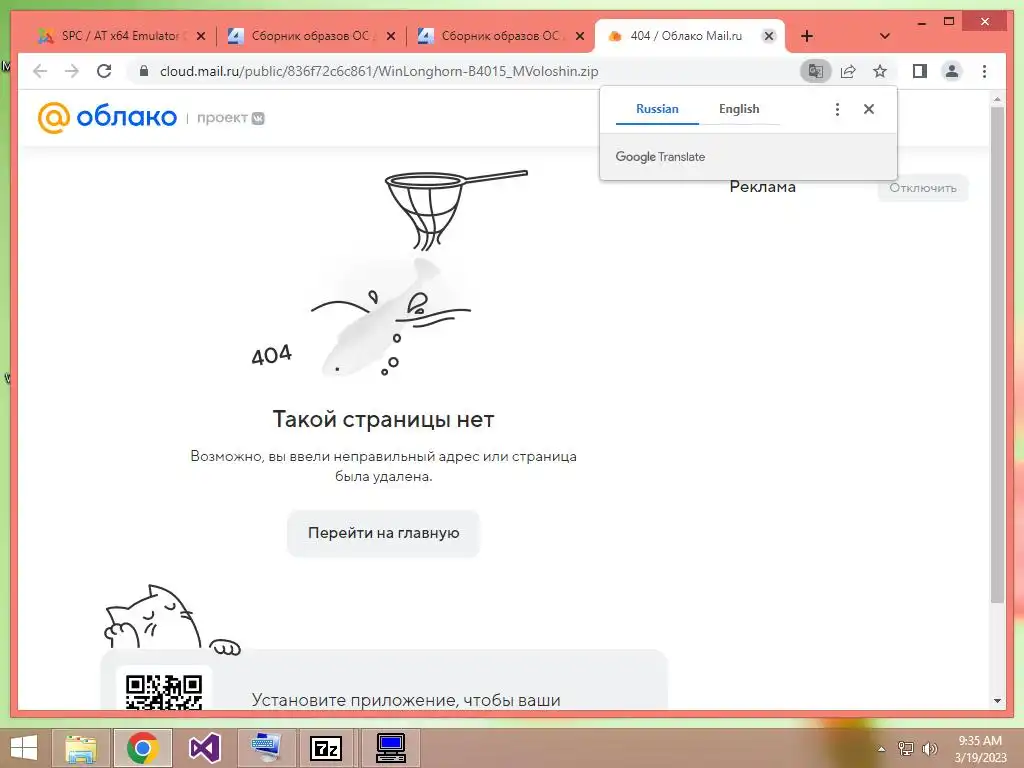This screenshot has height=768, width=1024.
Task: Open File Explorer from taskbar
Action: pyautogui.click(x=80, y=748)
